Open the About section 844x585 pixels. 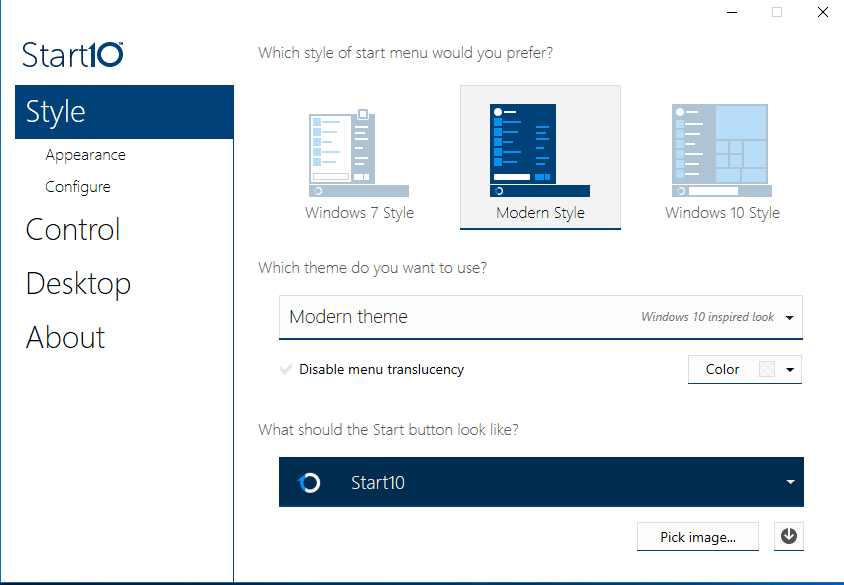point(65,337)
